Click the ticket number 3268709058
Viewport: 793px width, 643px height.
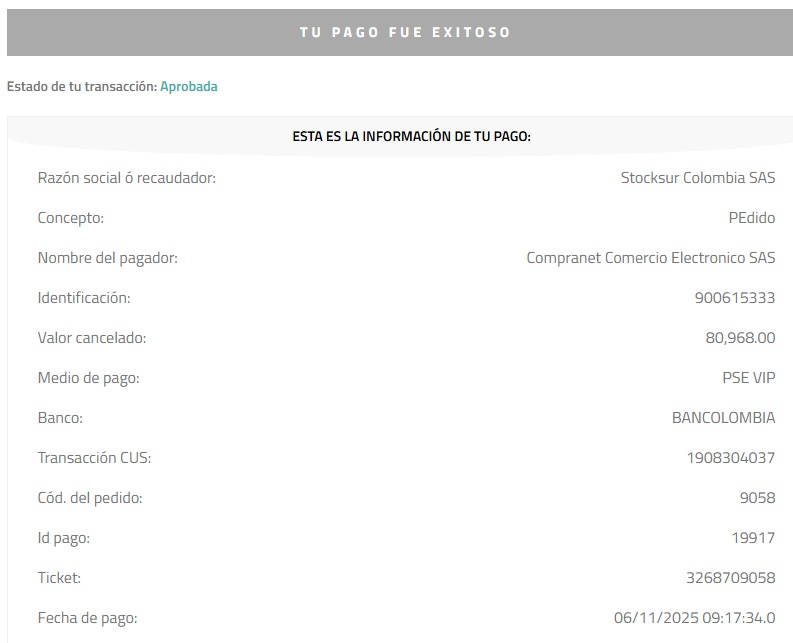[731, 578]
